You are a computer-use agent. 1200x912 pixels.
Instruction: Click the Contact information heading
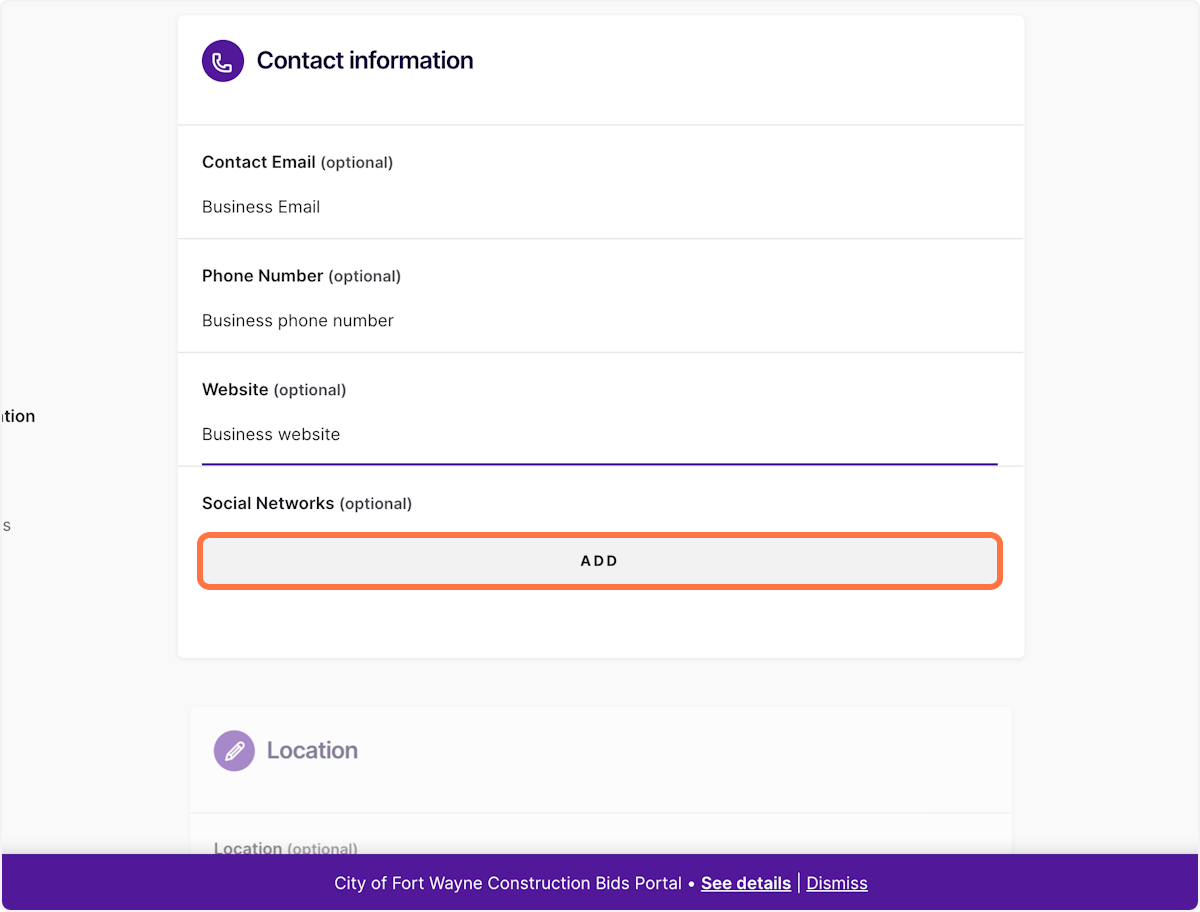tap(365, 61)
